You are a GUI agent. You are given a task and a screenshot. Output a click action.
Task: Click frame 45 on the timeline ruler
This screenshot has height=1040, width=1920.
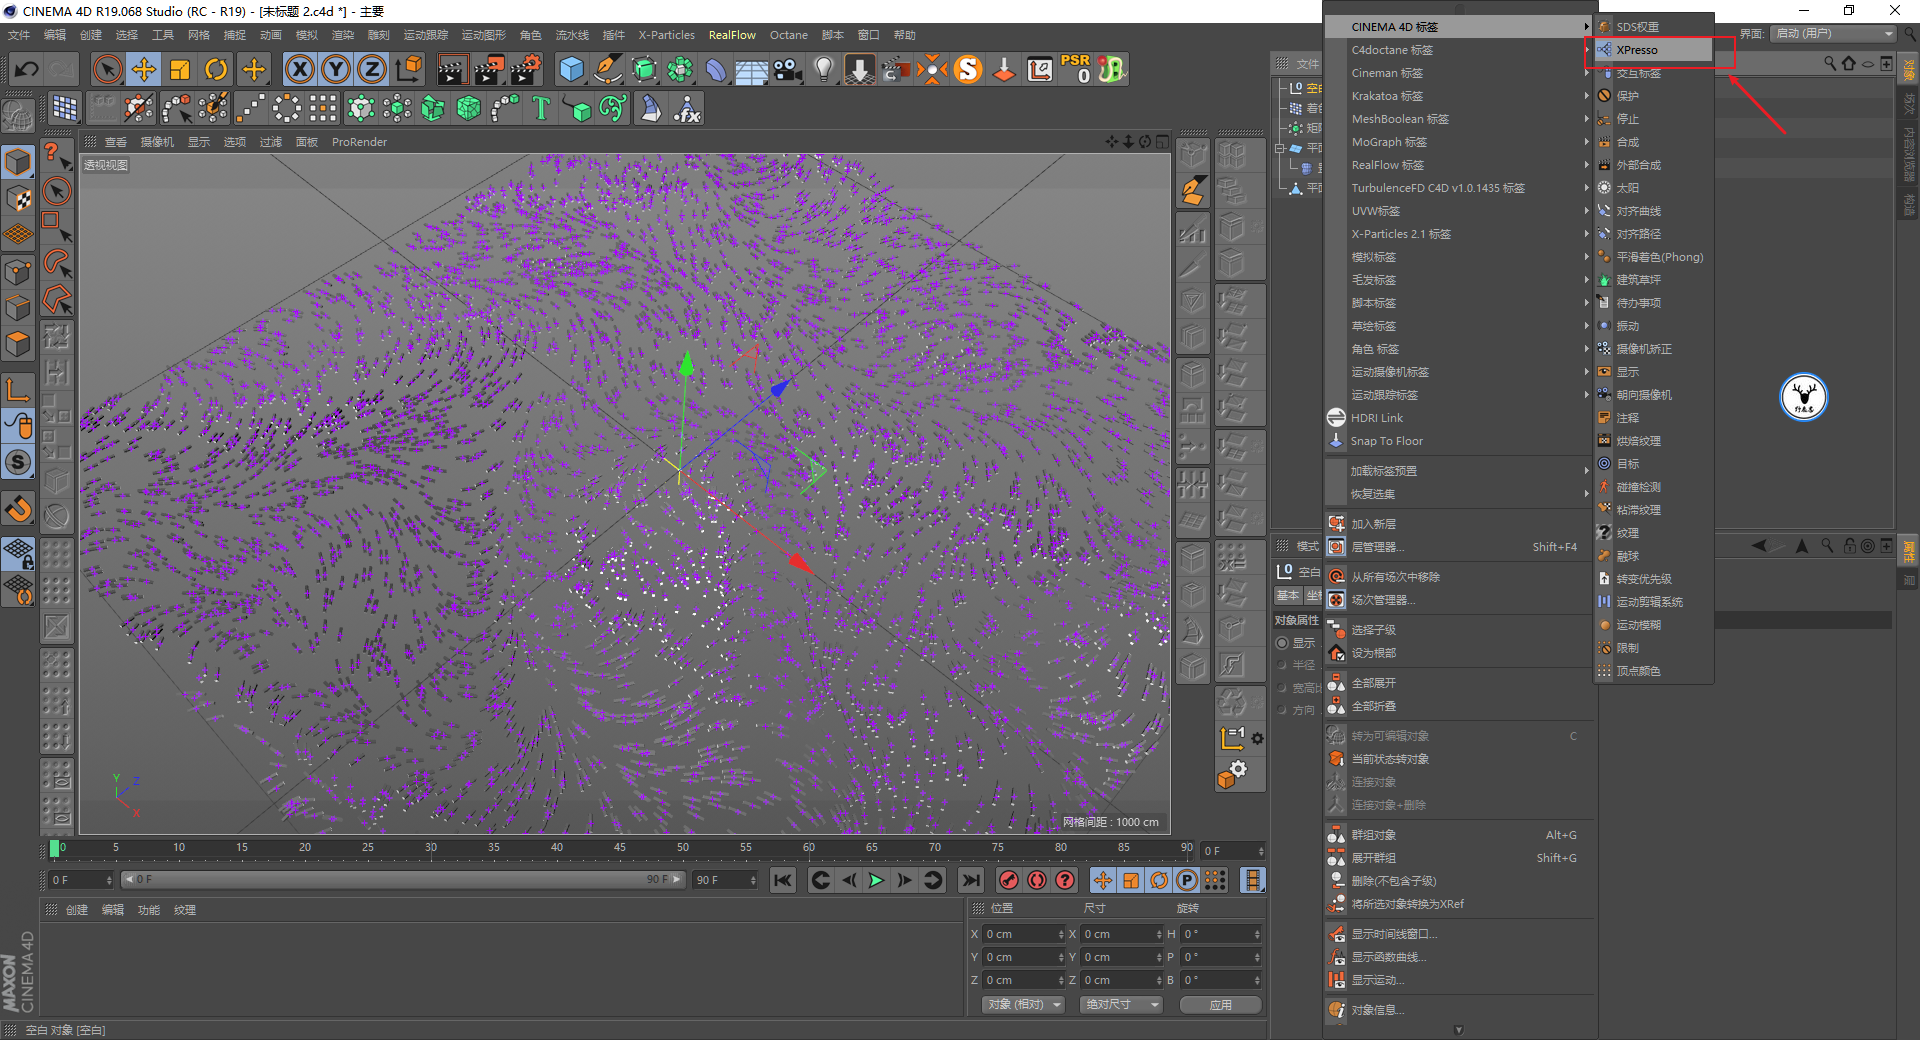[x=619, y=848]
